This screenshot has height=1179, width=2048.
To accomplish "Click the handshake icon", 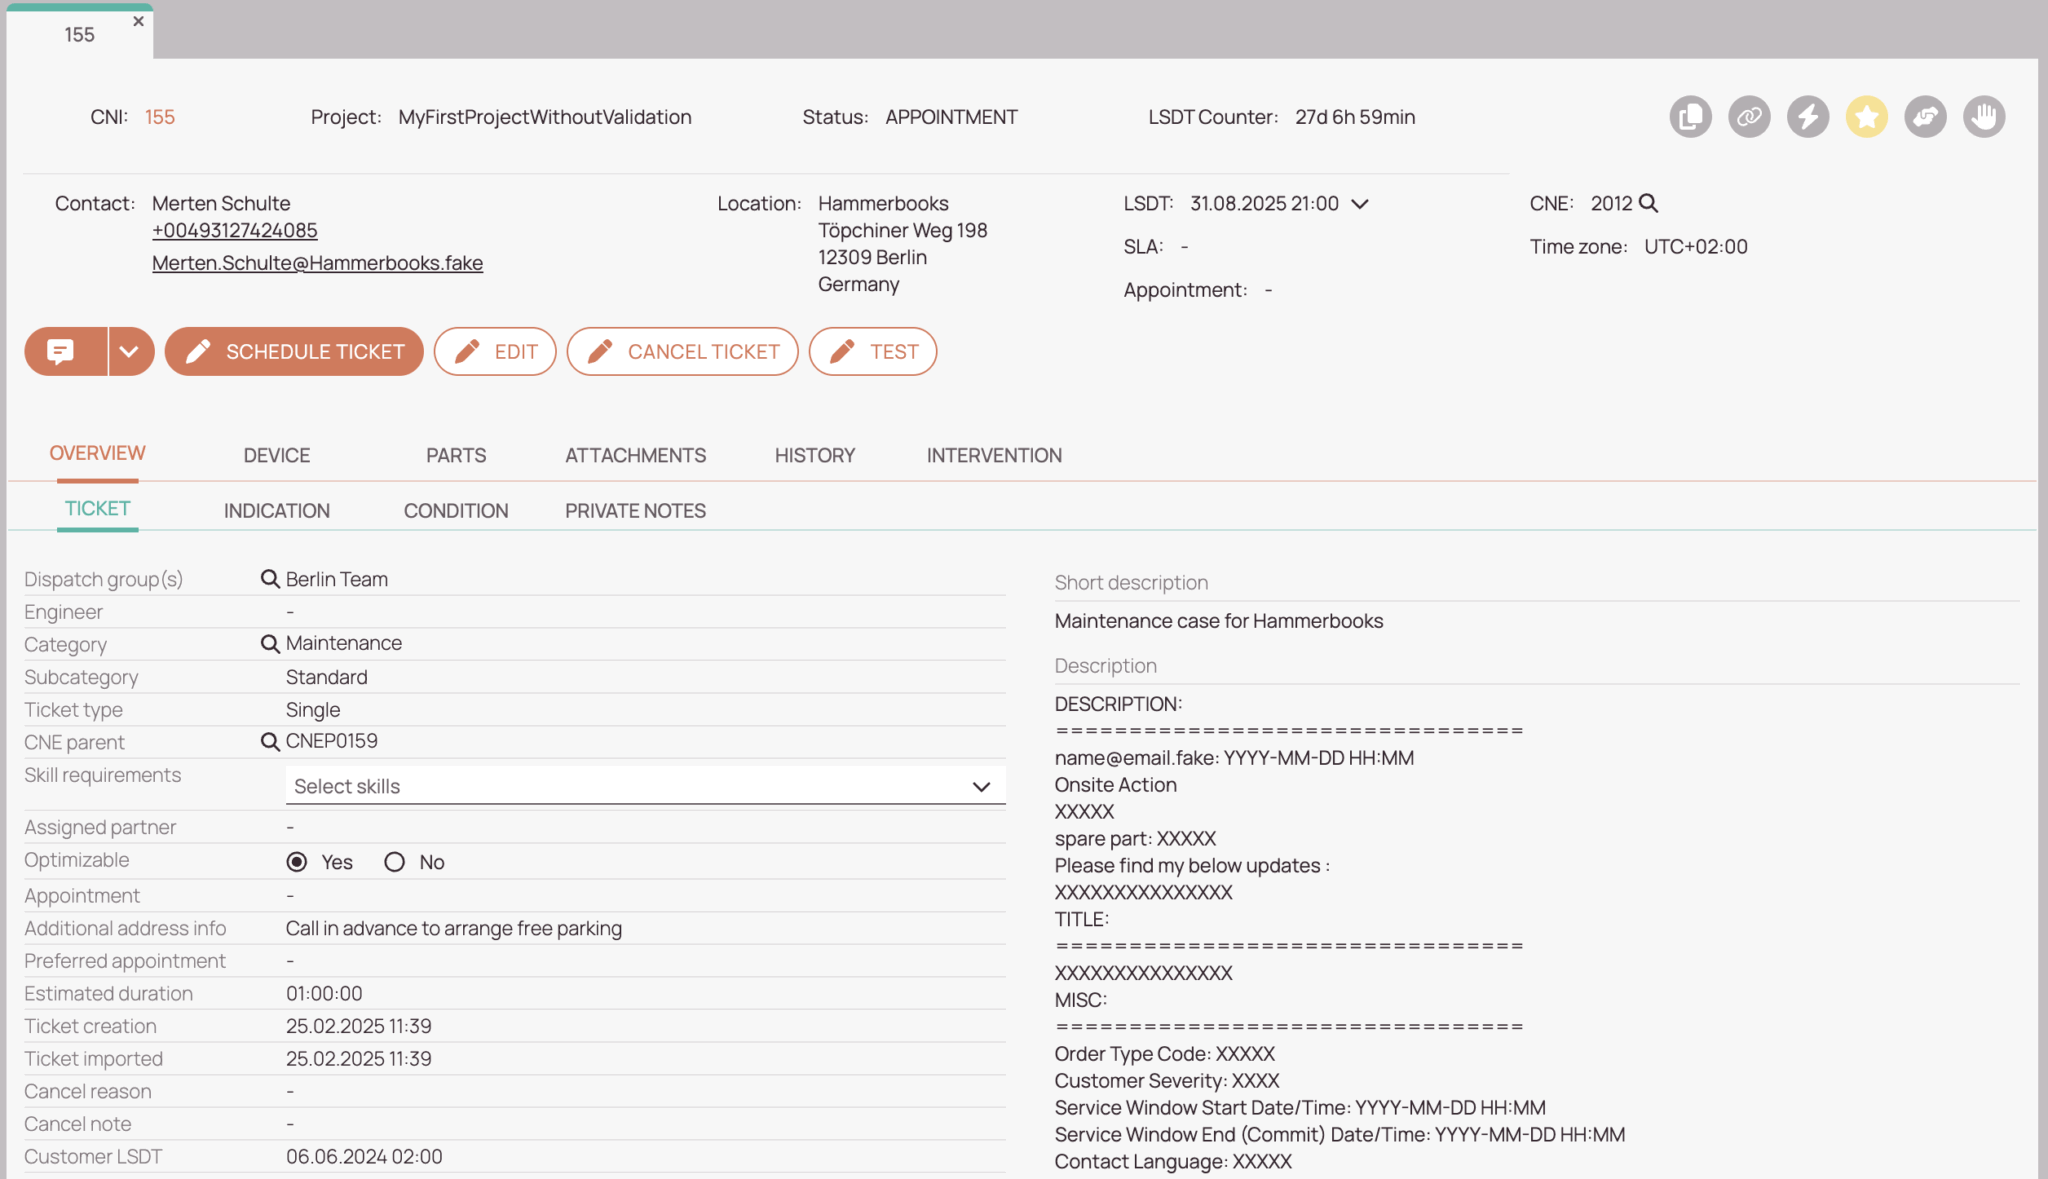I will coord(1925,117).
